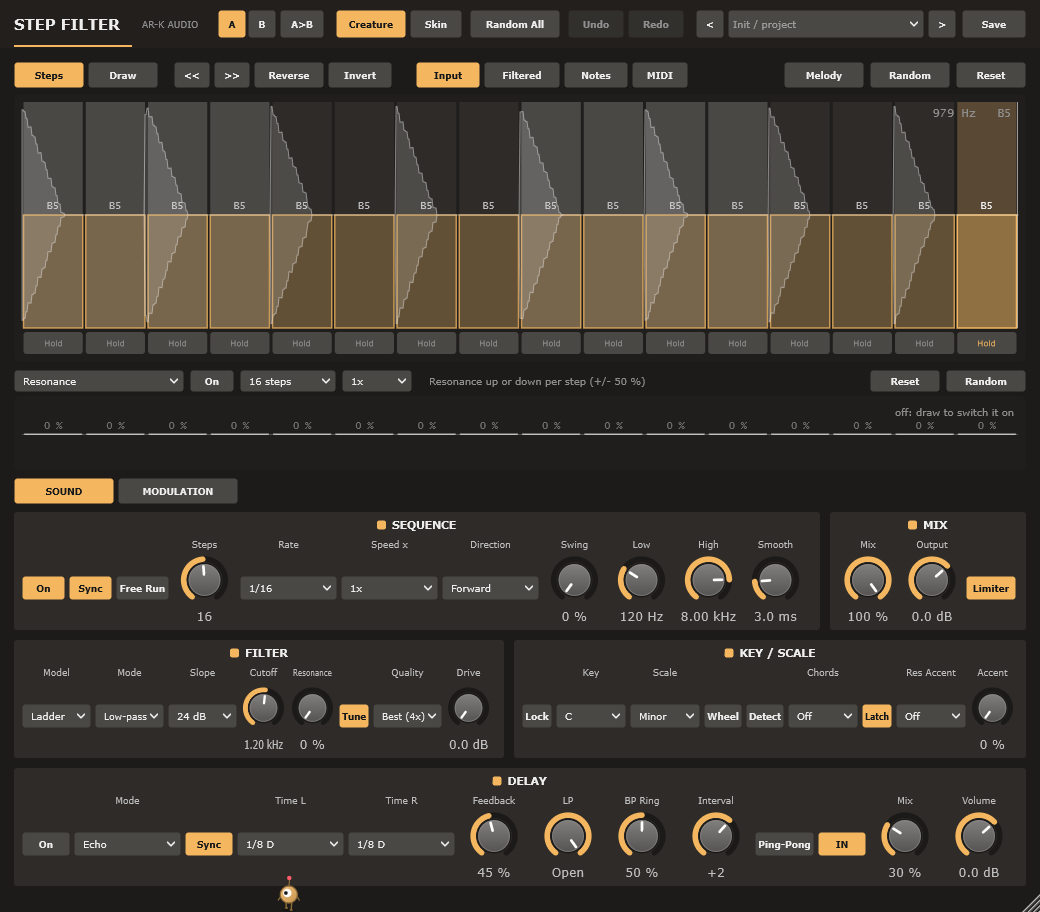Screen dimensions: 1040x912
Task: Open the Scale Minor dropdown
Action: tap(665, 716)
